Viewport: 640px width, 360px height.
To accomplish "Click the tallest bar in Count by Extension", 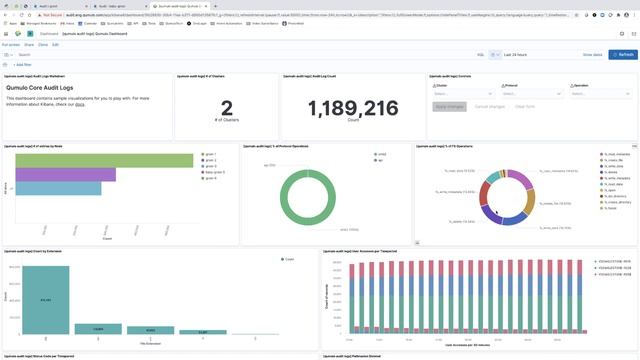I will pos(46,300).
